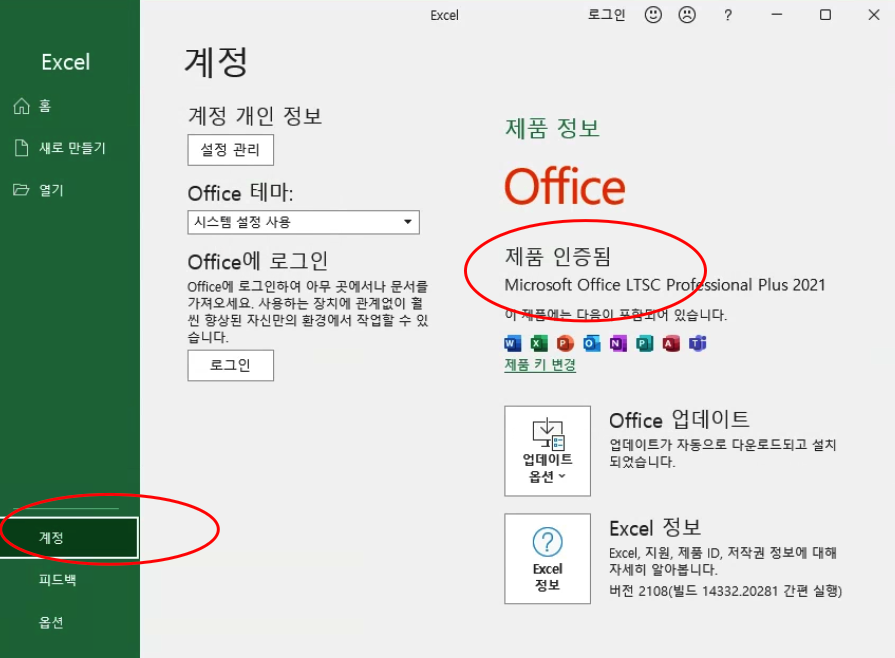Click the Excel app icon in product list
This screenshot has width=895, height=658.
(539, 343)
